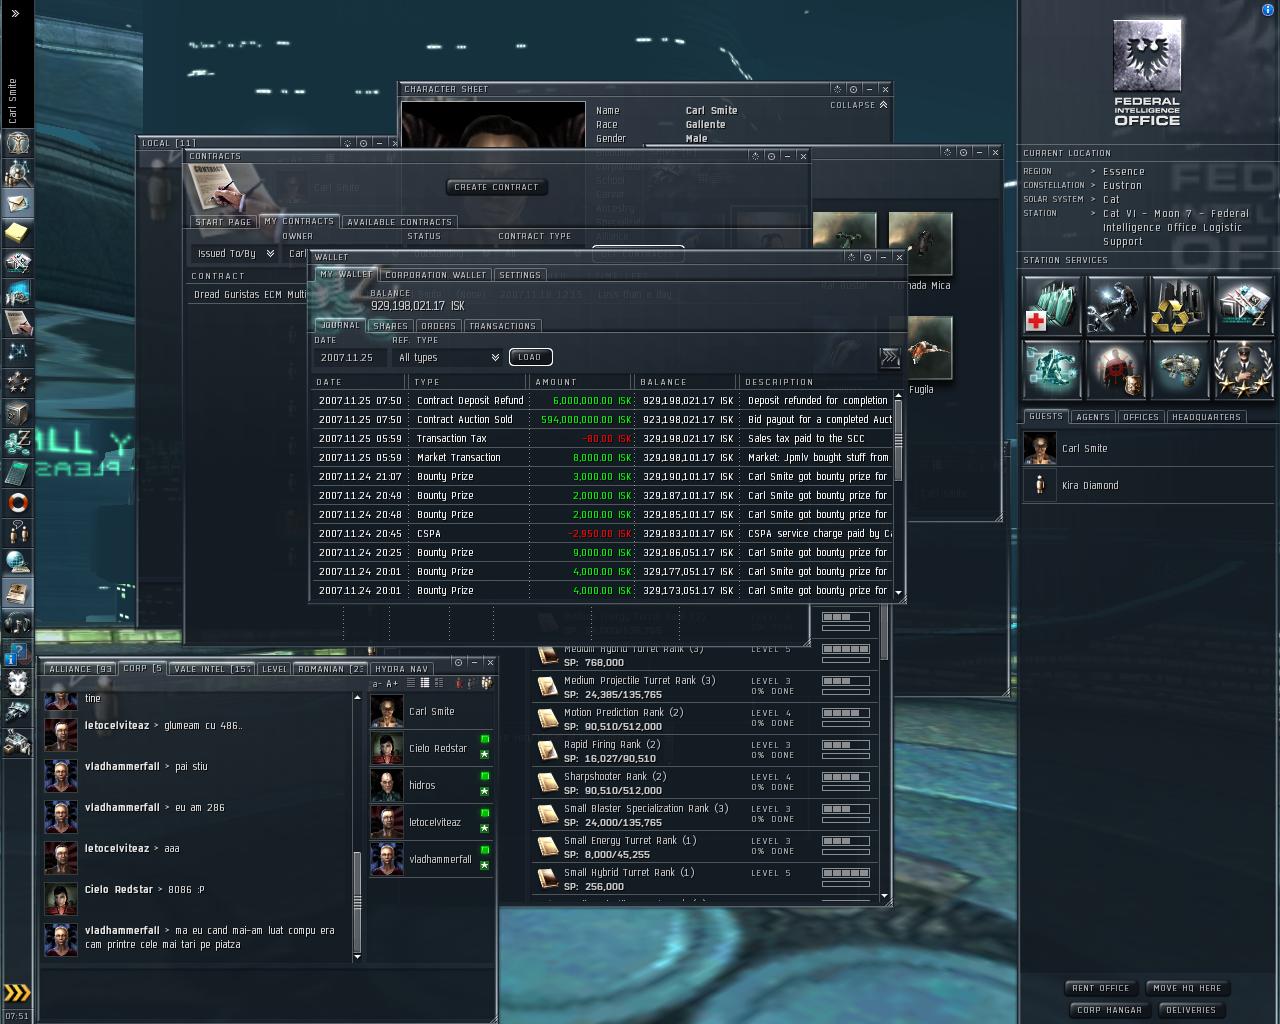This screenshot has height=1024, width=1280.
Task: Click the Load button in Wallet journal
Action: pos(530,357)
